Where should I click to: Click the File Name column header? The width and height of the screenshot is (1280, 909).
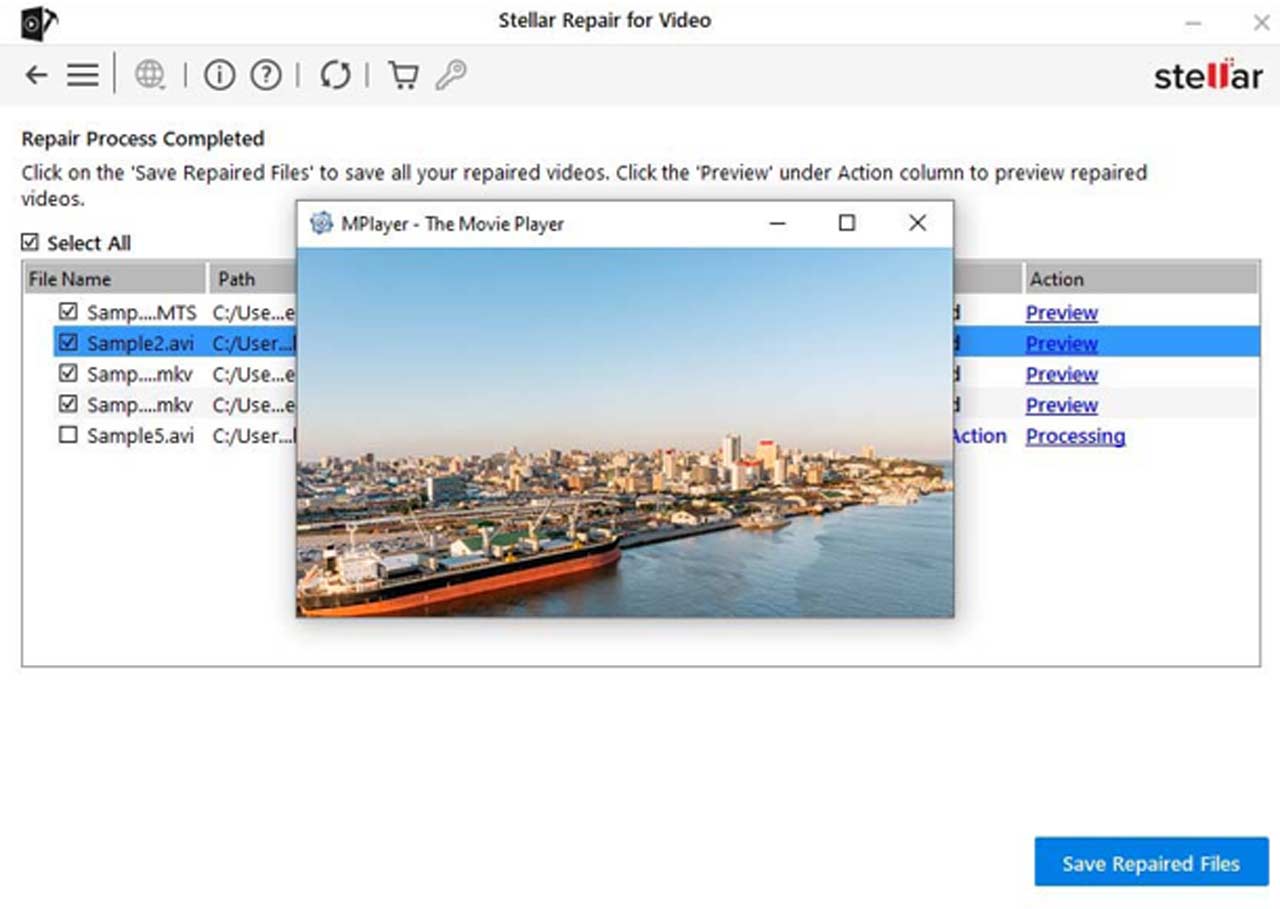pos(70,279)
